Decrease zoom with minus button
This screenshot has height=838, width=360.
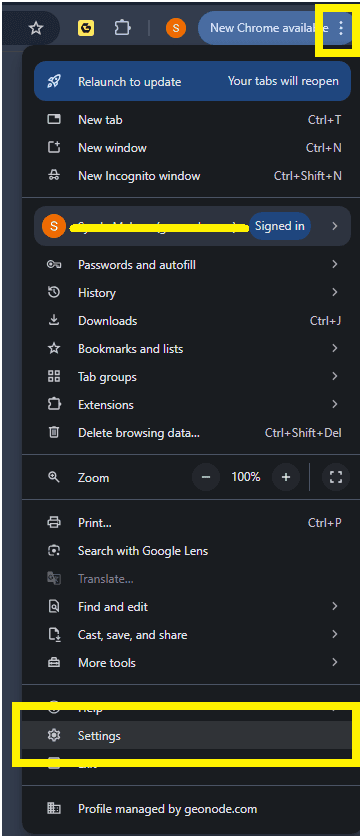click(206, 477)
